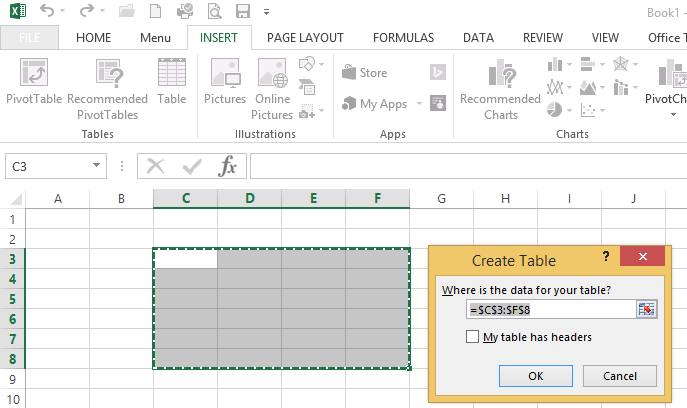Click the collapse dialog range selector icon
The height and width of the screenshot is (408, 687).
647,309
